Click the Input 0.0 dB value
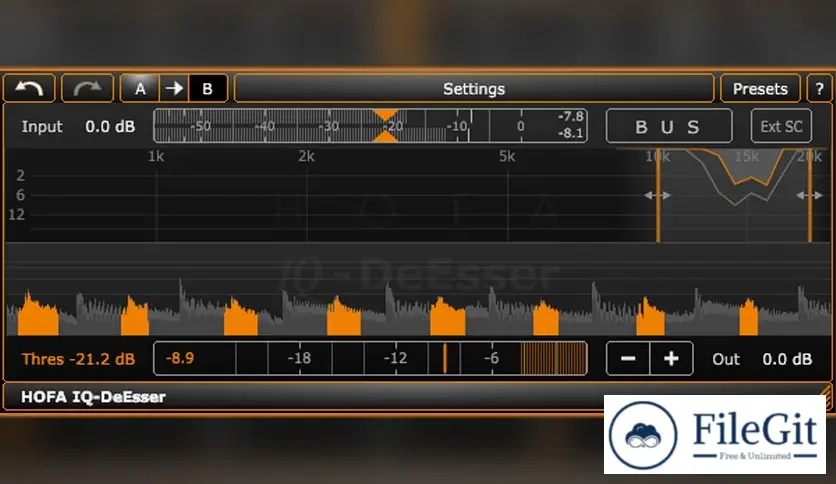 coord(110,127)
